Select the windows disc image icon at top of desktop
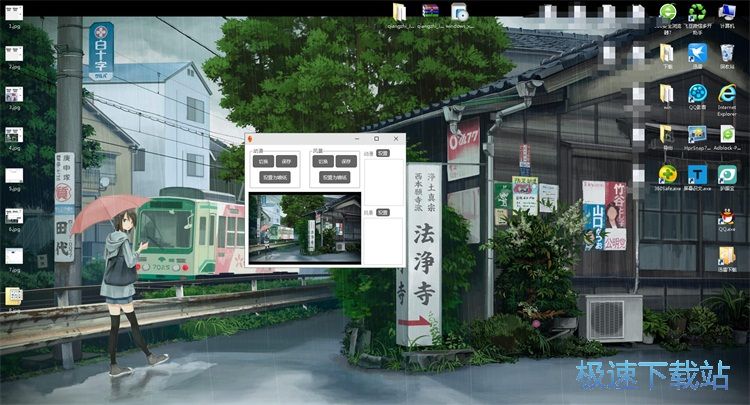This screenshot has width=750, height=405. coord(460,14)
